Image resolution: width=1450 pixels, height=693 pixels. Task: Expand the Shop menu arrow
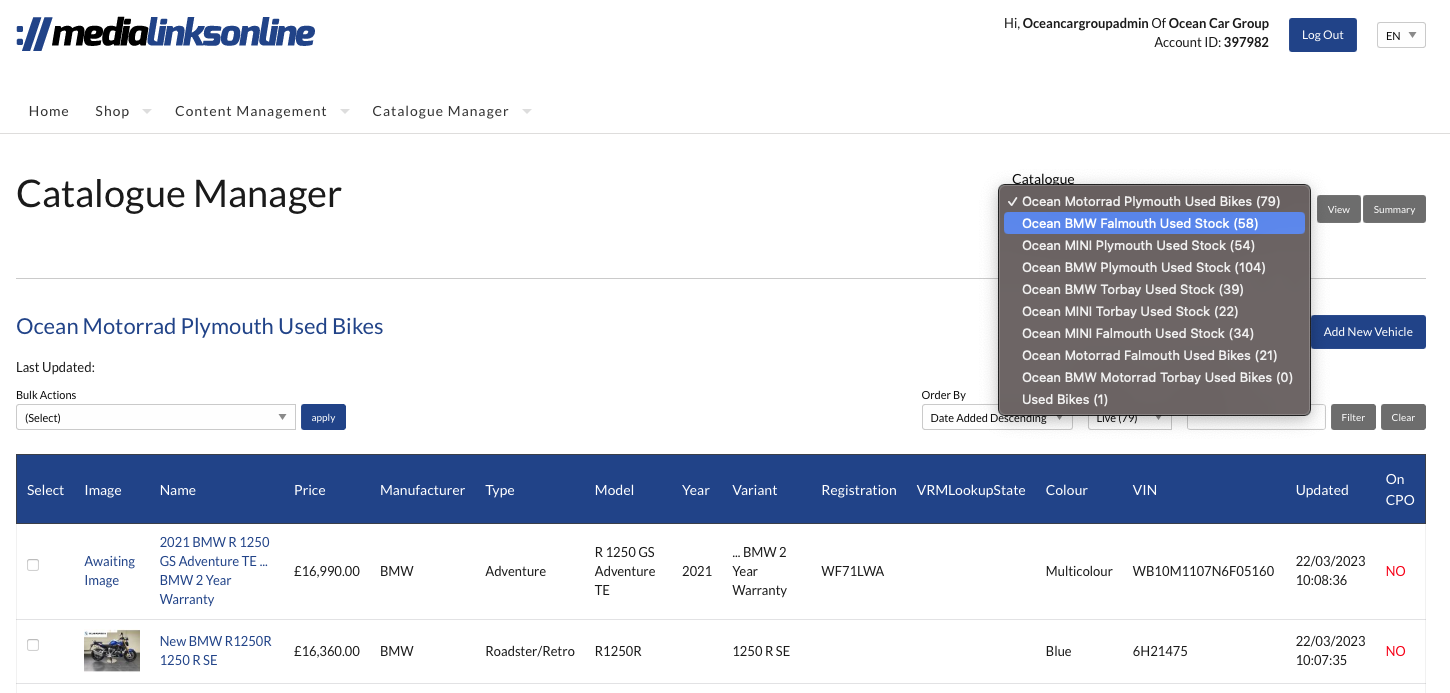coord(147,111)
